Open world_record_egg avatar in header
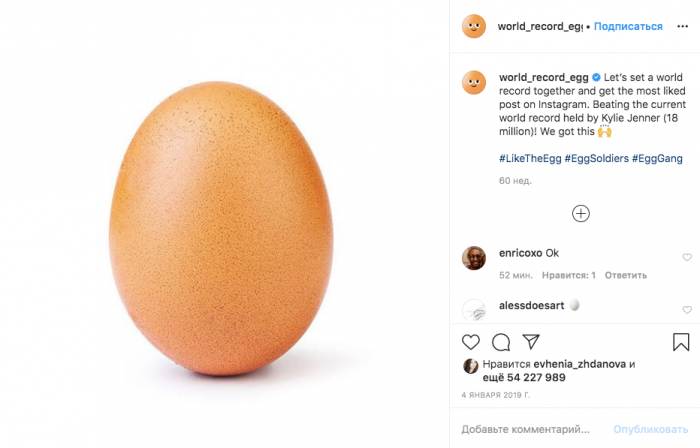The height and width of the screenshot is (448, 700). coord(474,26)
